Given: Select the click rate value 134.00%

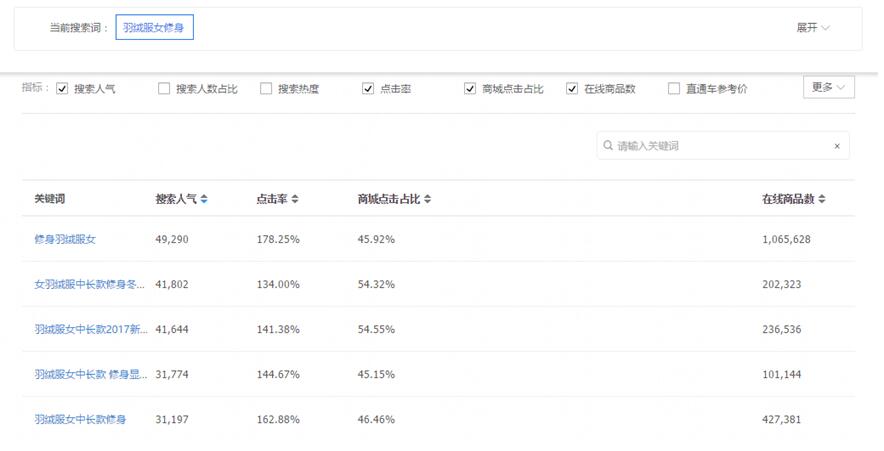Looking at the screenshot, I should pos(278,284).
